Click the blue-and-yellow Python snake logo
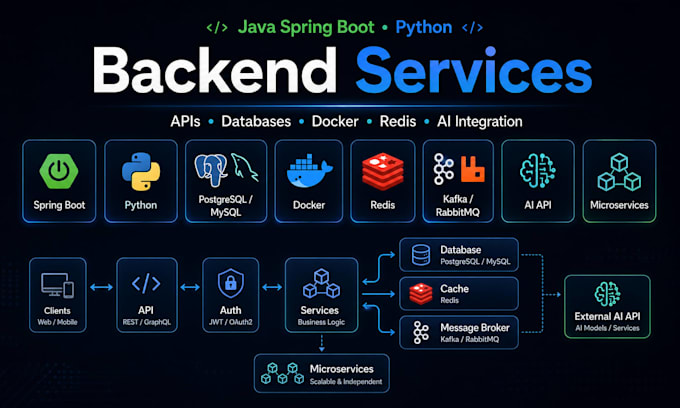 pyautogui.click(x=141, y=171)
